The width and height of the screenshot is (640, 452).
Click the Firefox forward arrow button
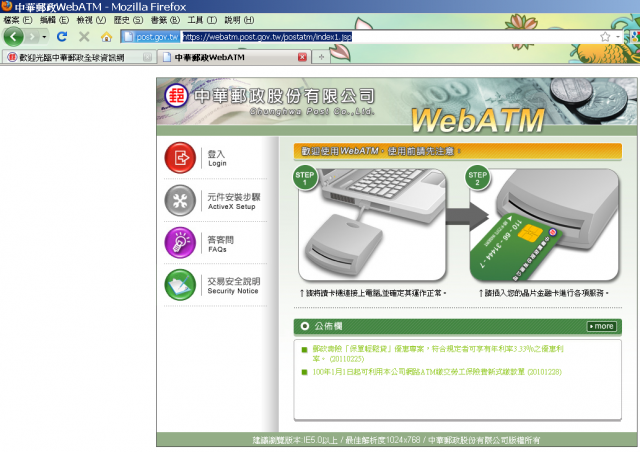click(32, 37)
